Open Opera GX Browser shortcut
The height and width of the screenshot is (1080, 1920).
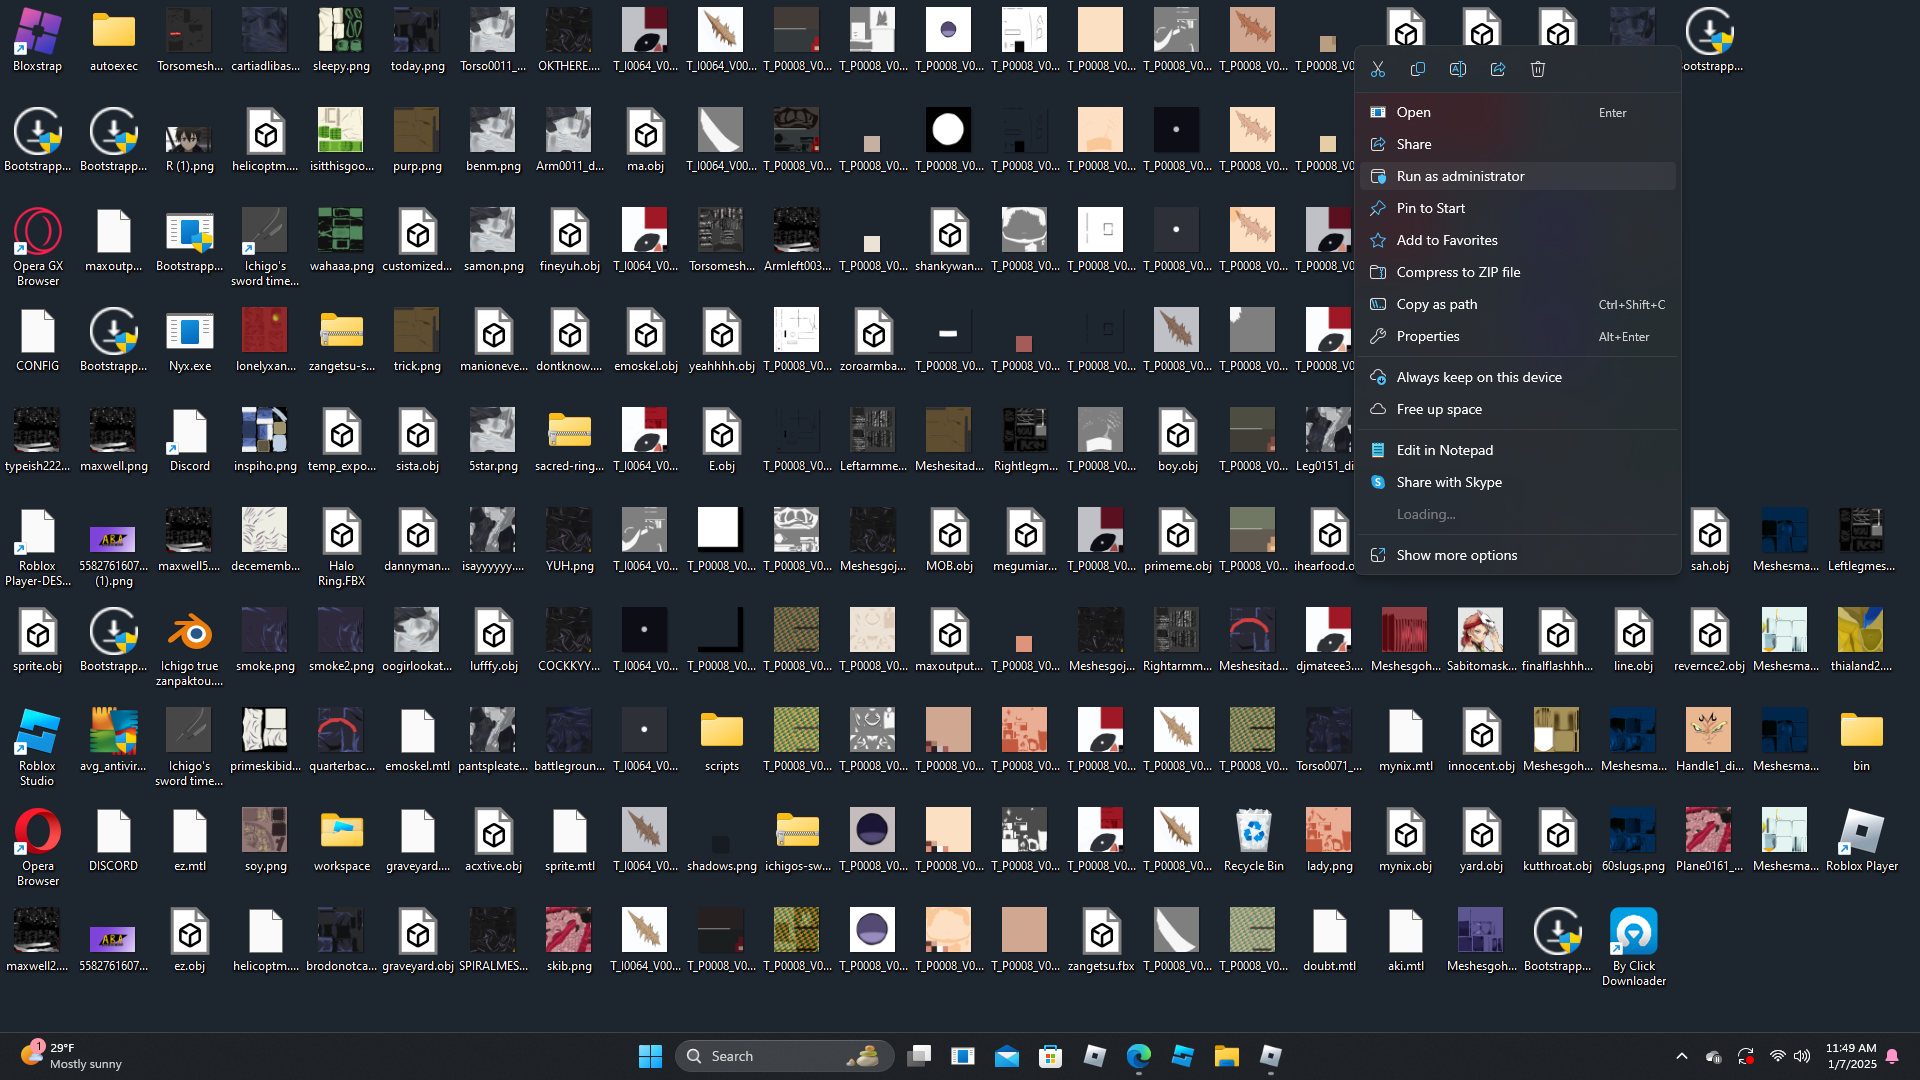coord(37,233)
